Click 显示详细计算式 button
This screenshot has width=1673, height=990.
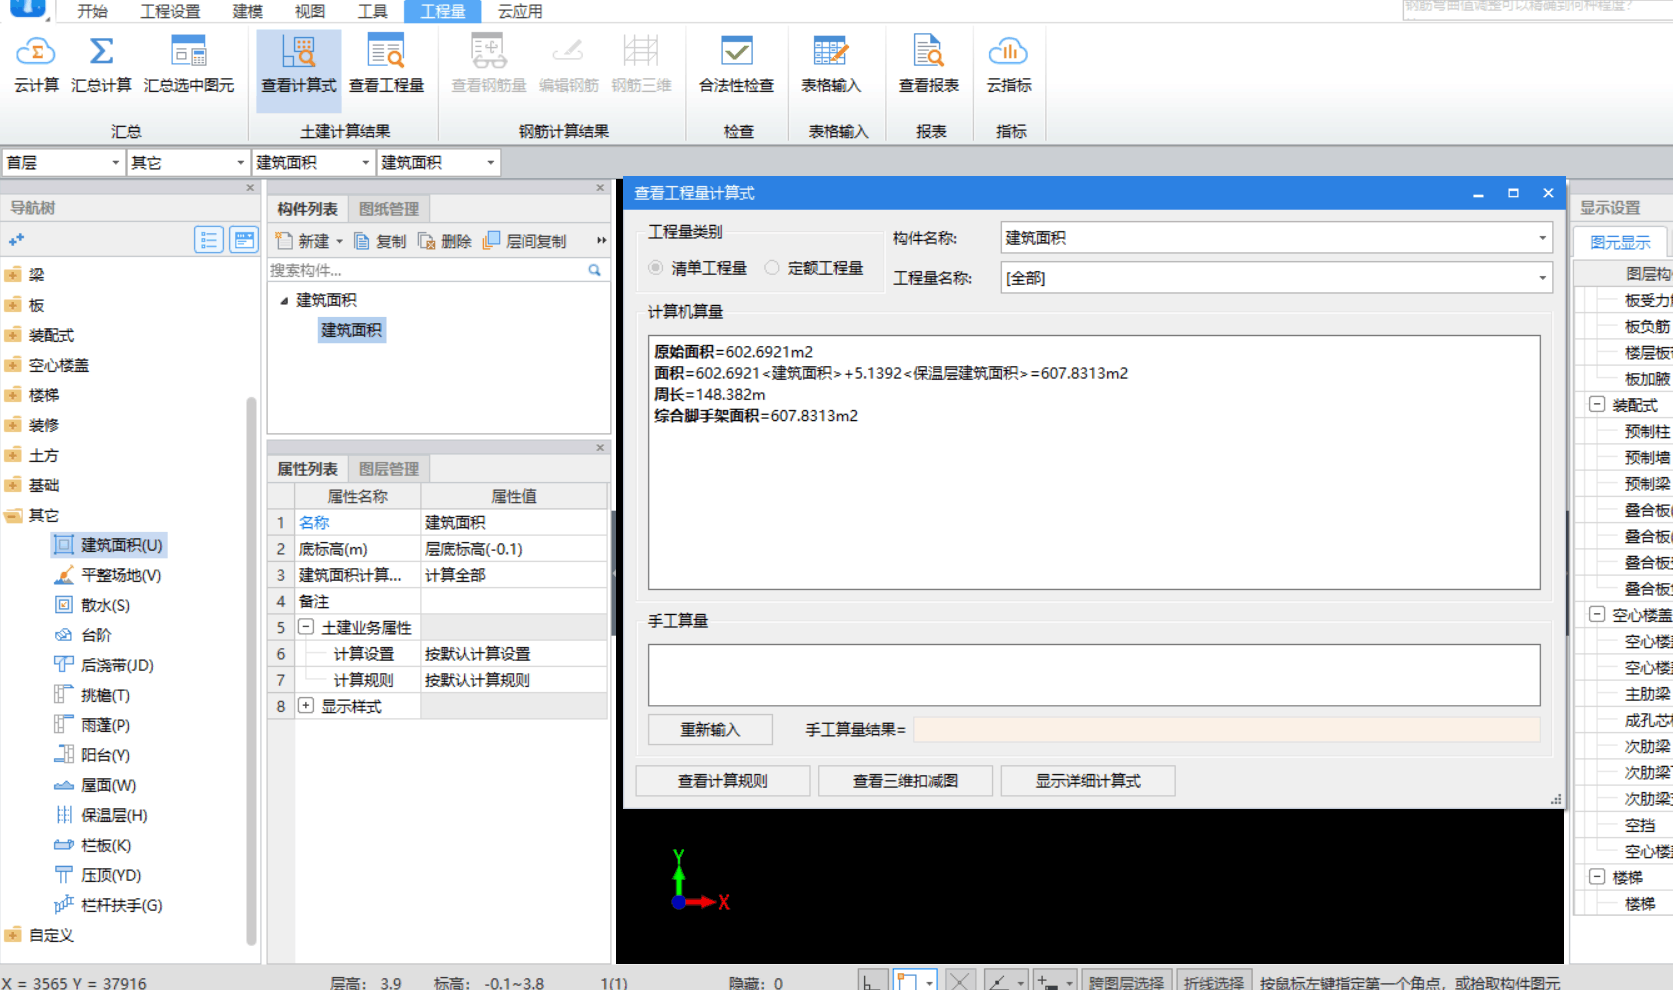[1088, 781]
